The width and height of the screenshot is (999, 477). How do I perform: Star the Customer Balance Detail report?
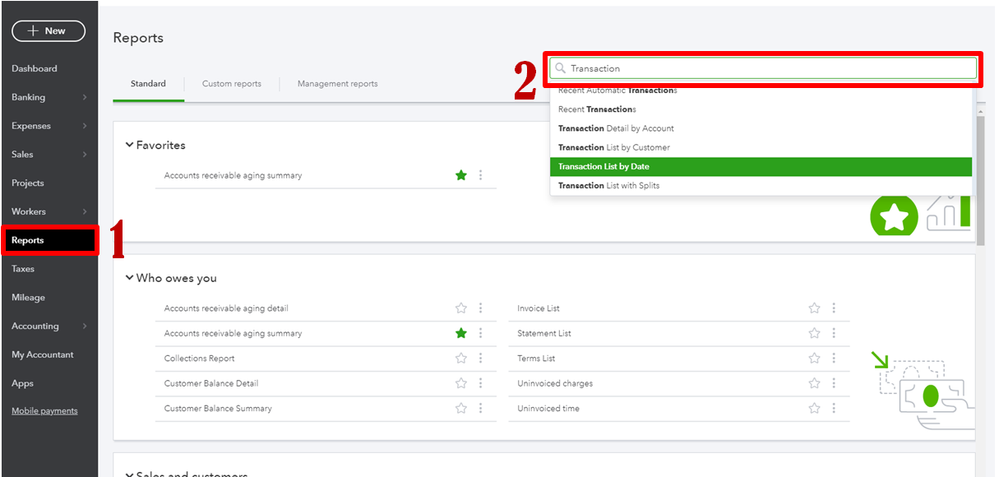pos(461,383)
